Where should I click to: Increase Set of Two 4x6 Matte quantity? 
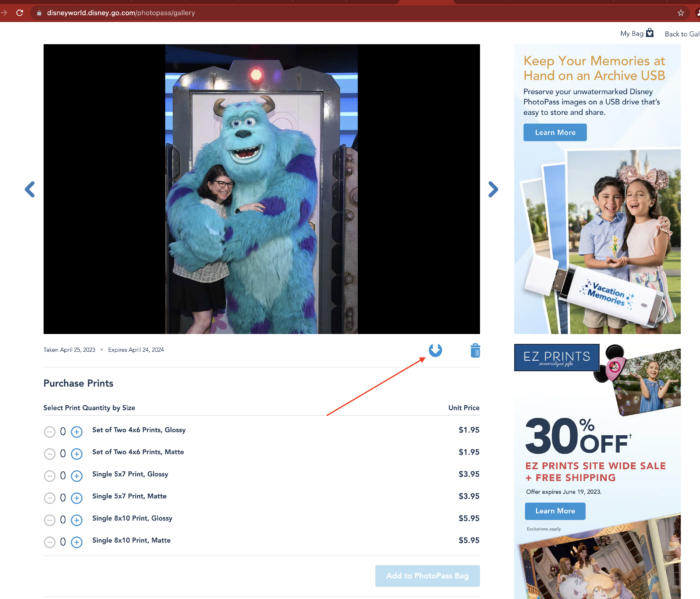point(77,454)
